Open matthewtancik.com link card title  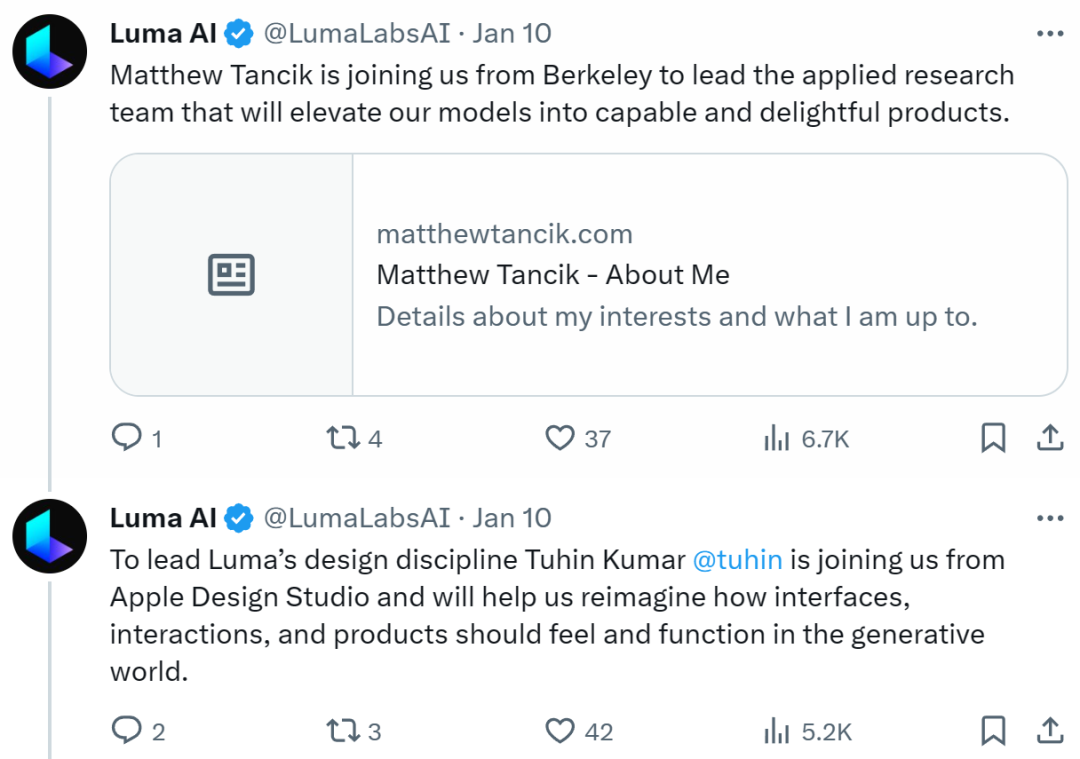(552, 275)
